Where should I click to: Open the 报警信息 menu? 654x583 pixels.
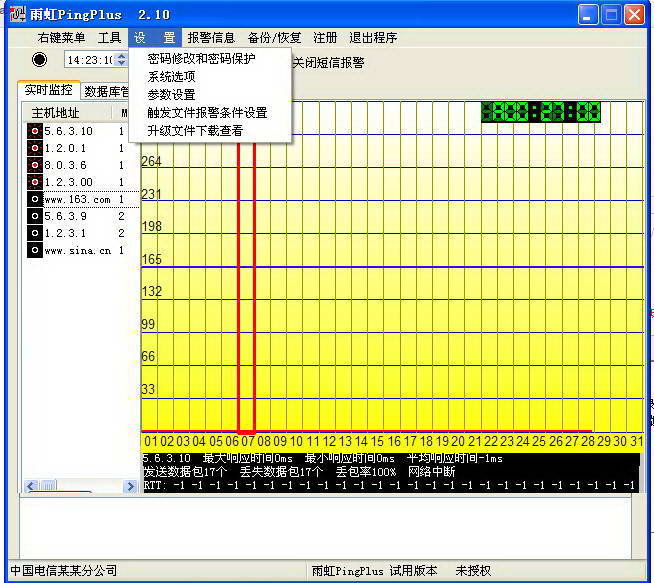tap(211, 38)
